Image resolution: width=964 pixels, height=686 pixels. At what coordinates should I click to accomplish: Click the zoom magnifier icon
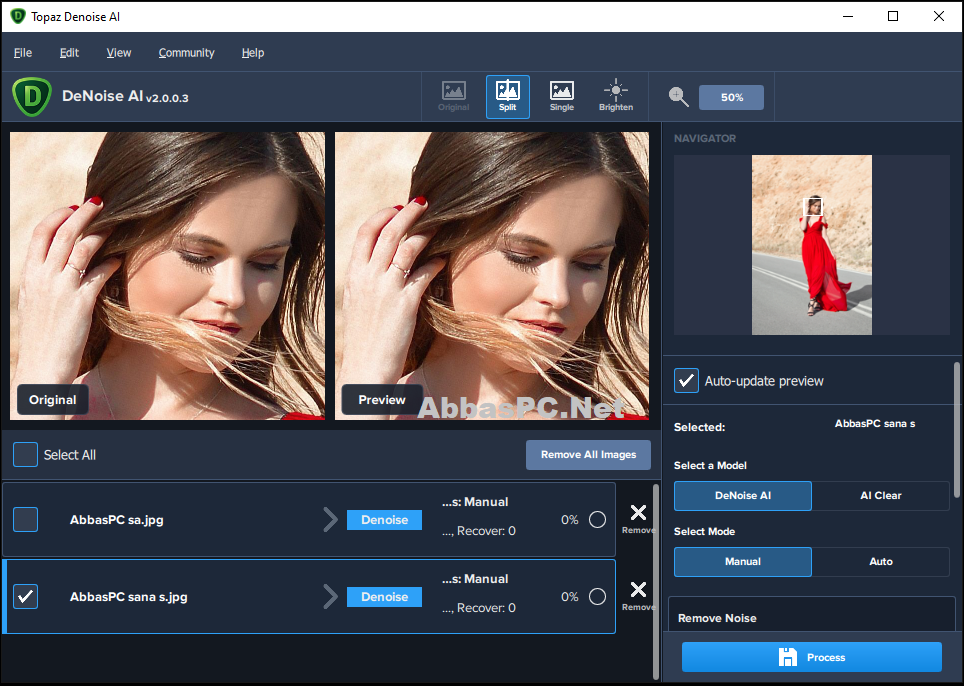[x=679, y=97]
